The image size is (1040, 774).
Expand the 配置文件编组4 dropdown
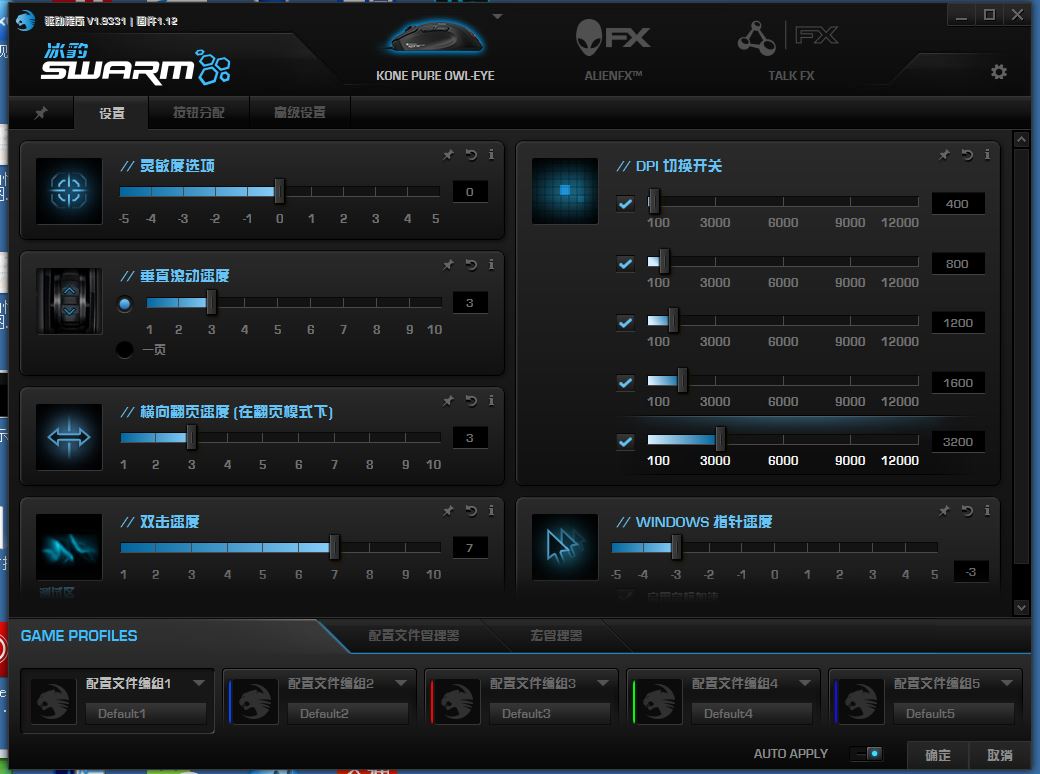tap(805, 682)
